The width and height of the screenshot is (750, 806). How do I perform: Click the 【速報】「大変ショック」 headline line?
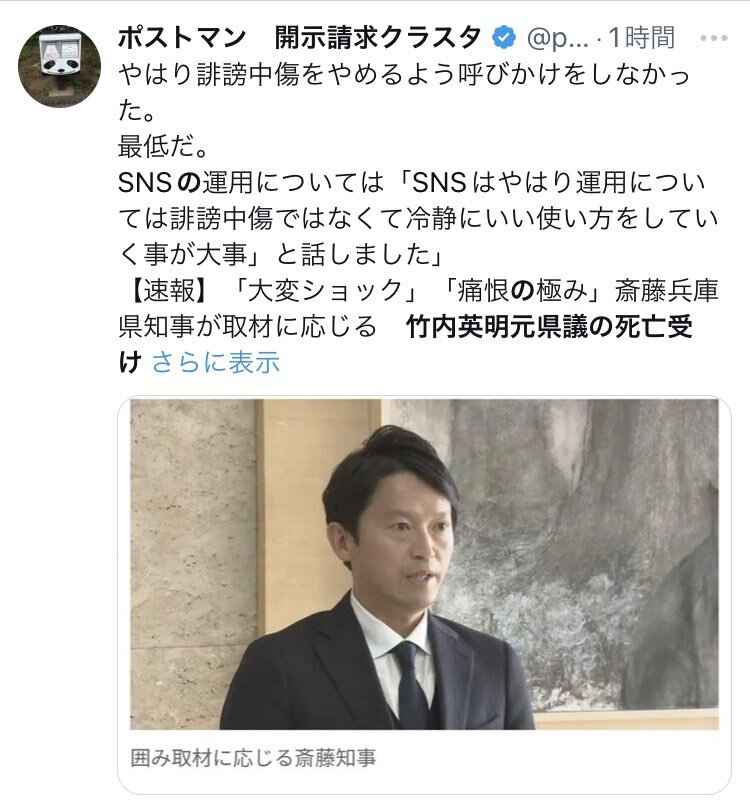tap(419, 290)
